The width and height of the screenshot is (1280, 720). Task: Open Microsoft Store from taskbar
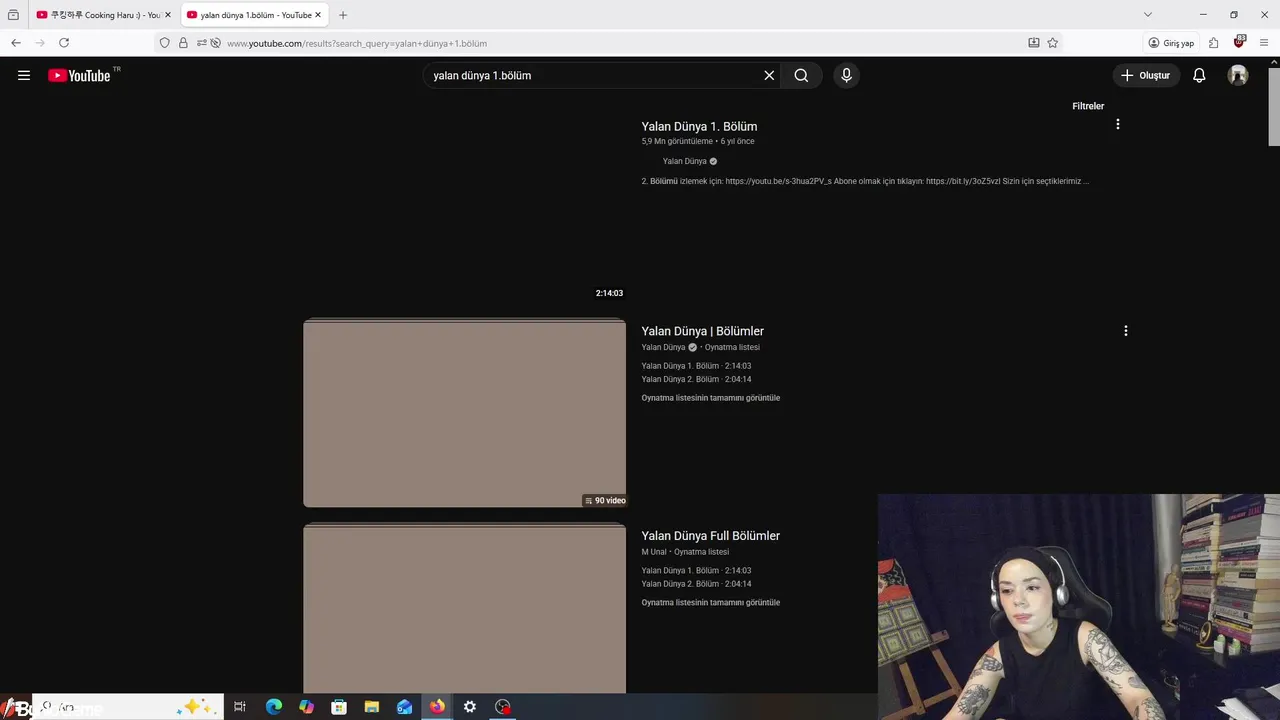pyautogui.click(x=339, y=707)
